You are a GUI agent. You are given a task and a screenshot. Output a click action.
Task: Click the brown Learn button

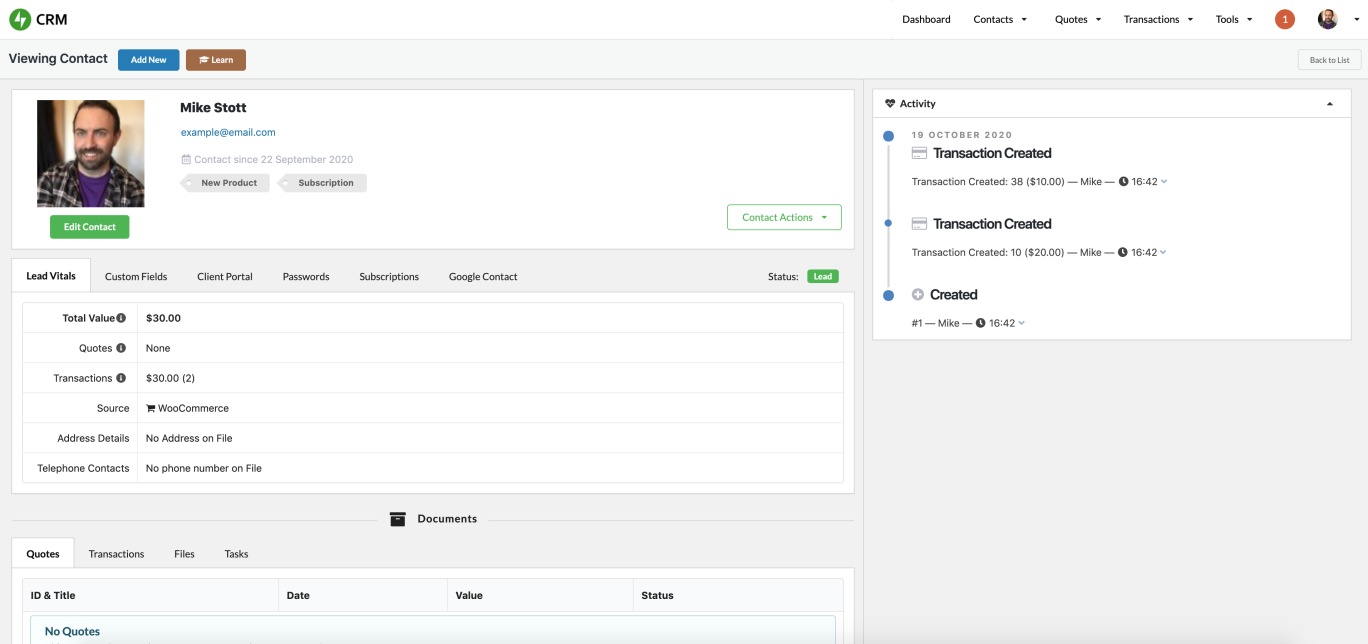pyautogui.click(x=216, y=60)
